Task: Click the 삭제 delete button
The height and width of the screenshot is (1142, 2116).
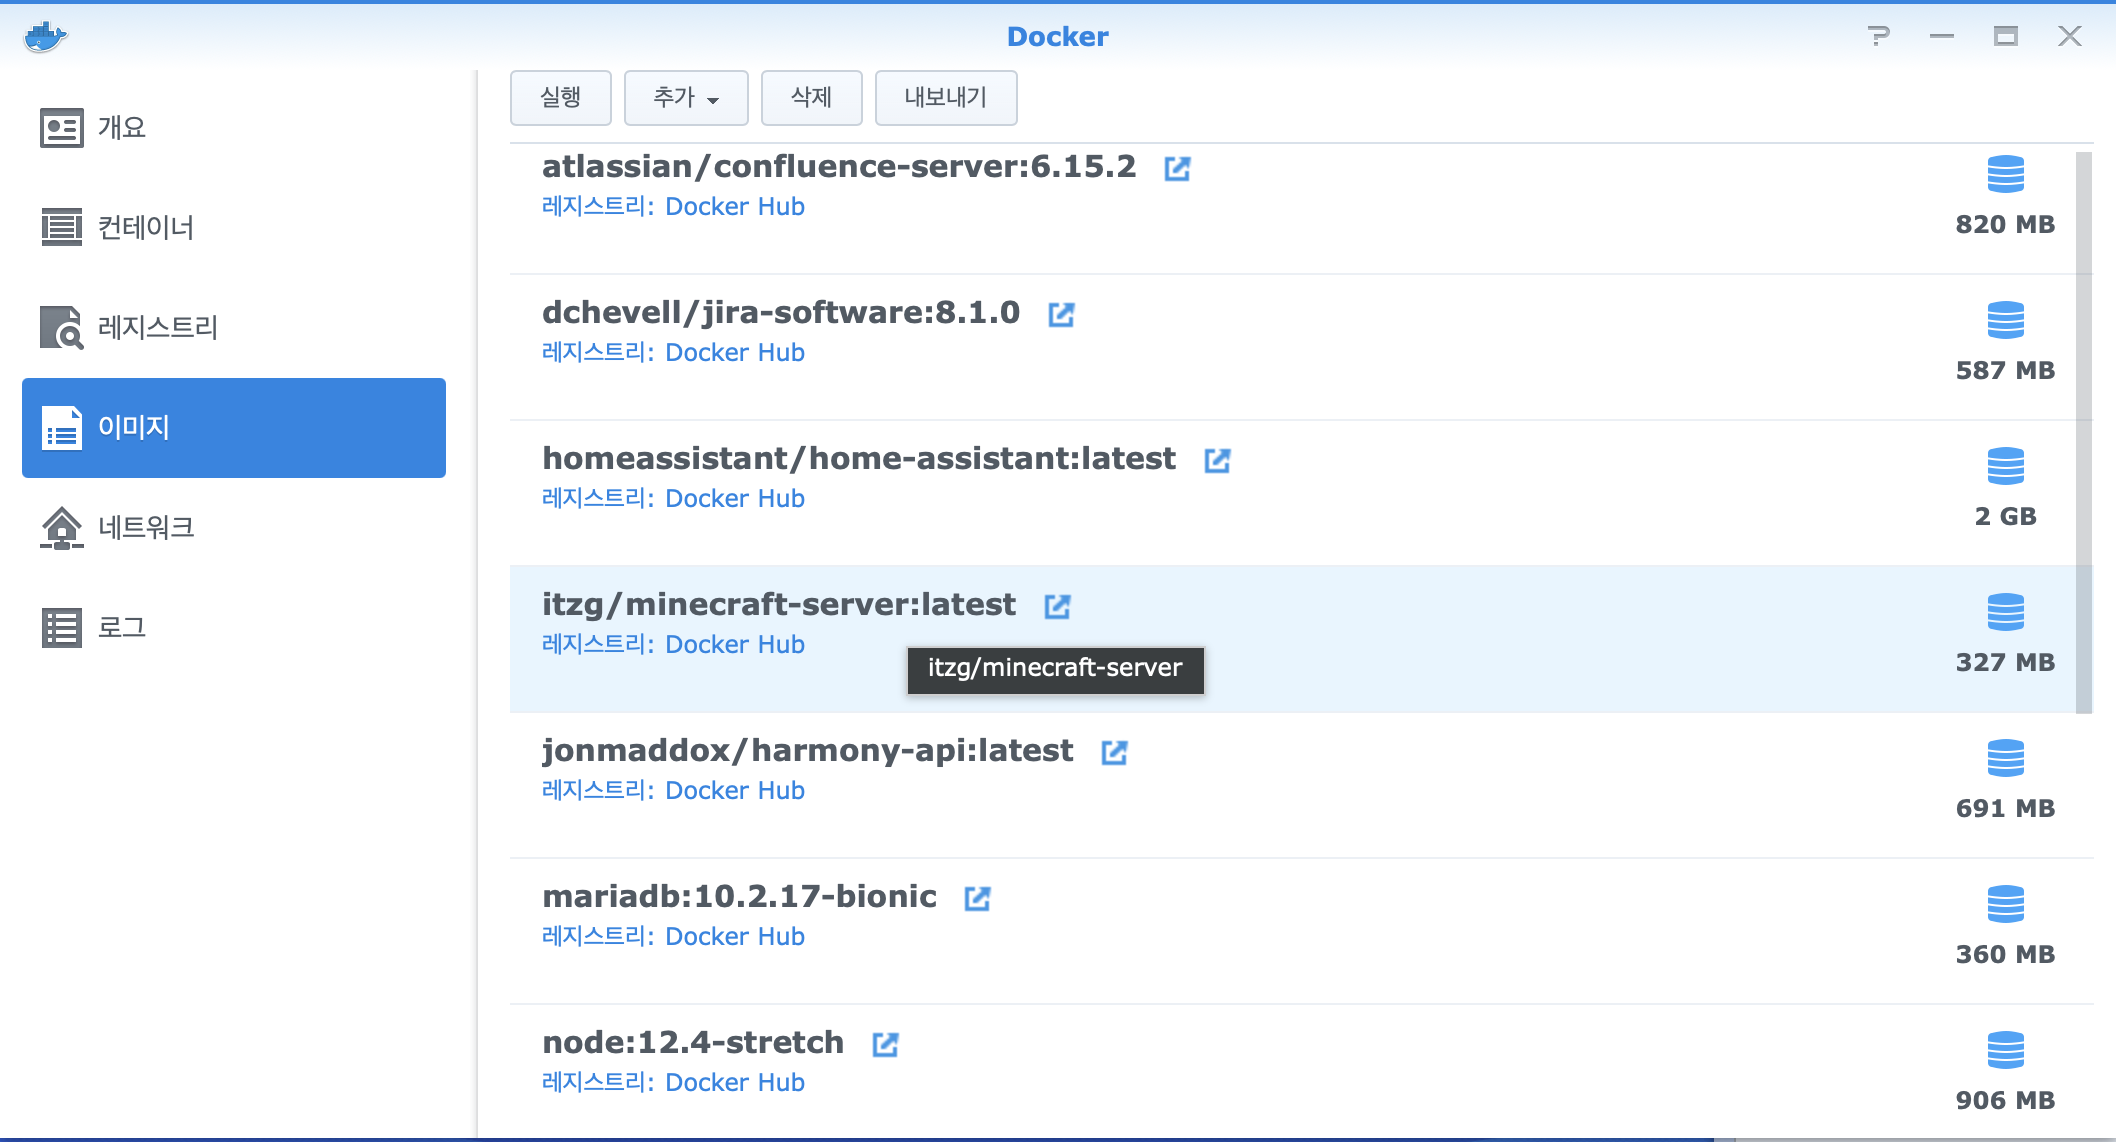Action: (811, 98)
